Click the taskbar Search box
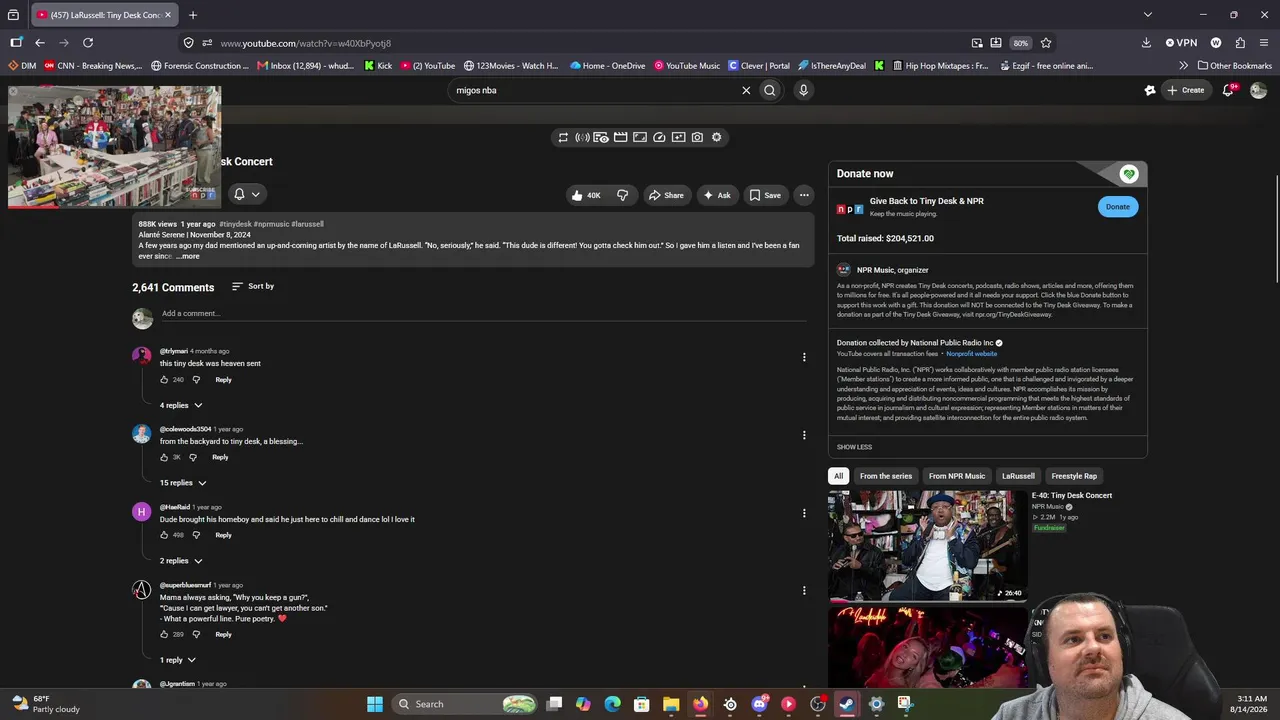This screenshot has width=1280, height=720. [x=466, y=704]
